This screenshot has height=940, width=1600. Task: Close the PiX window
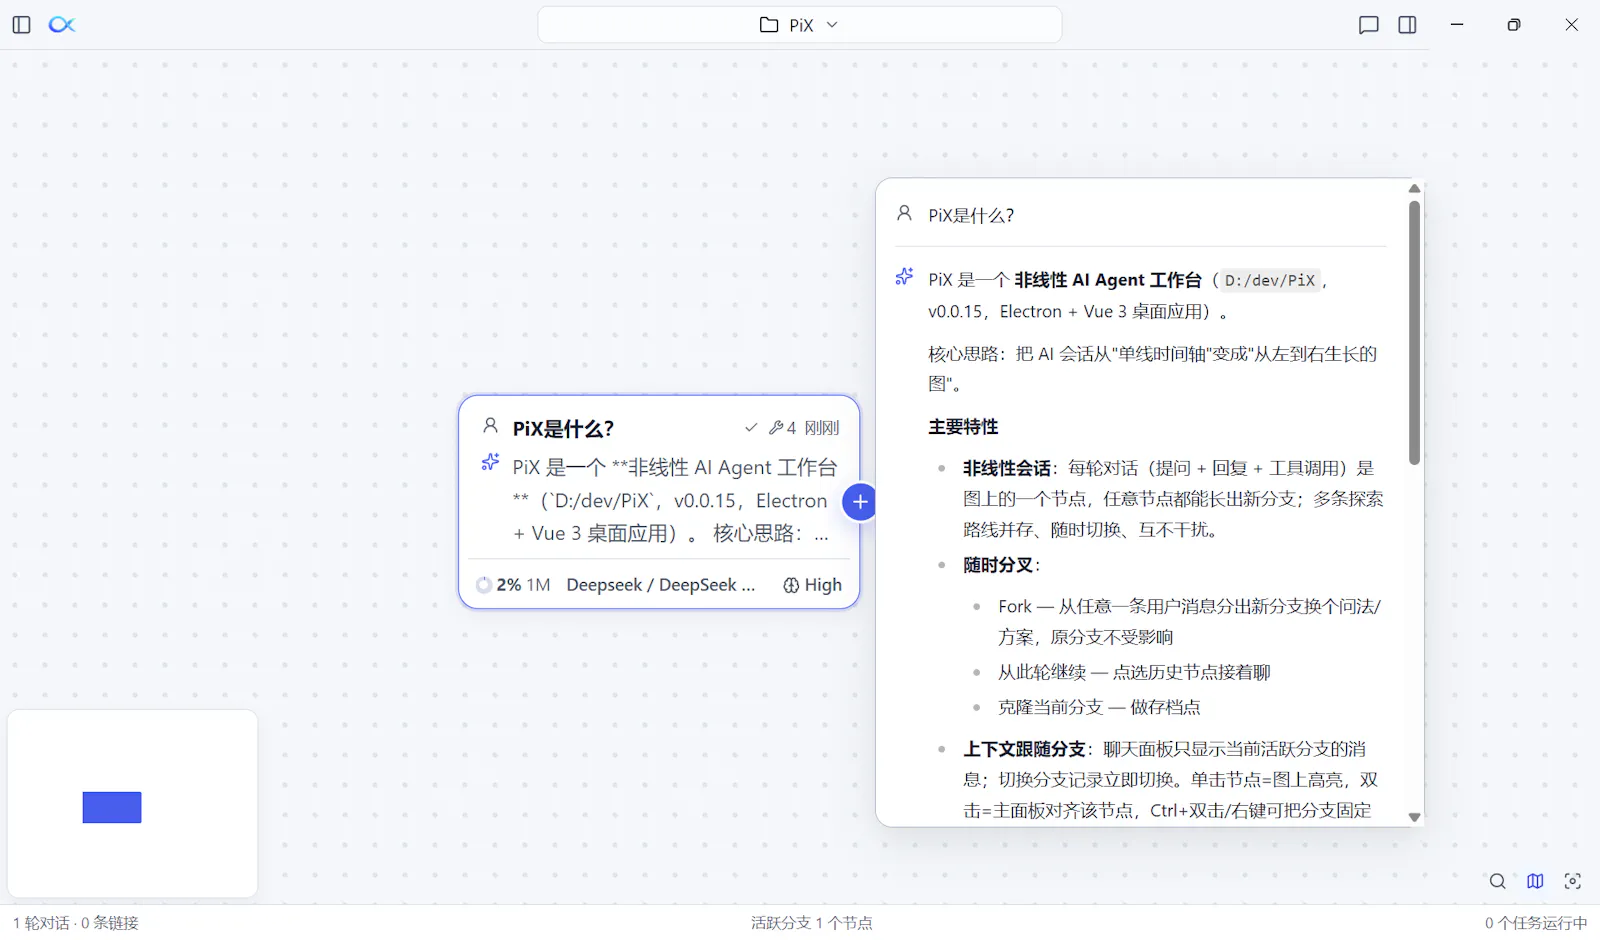1571,25
